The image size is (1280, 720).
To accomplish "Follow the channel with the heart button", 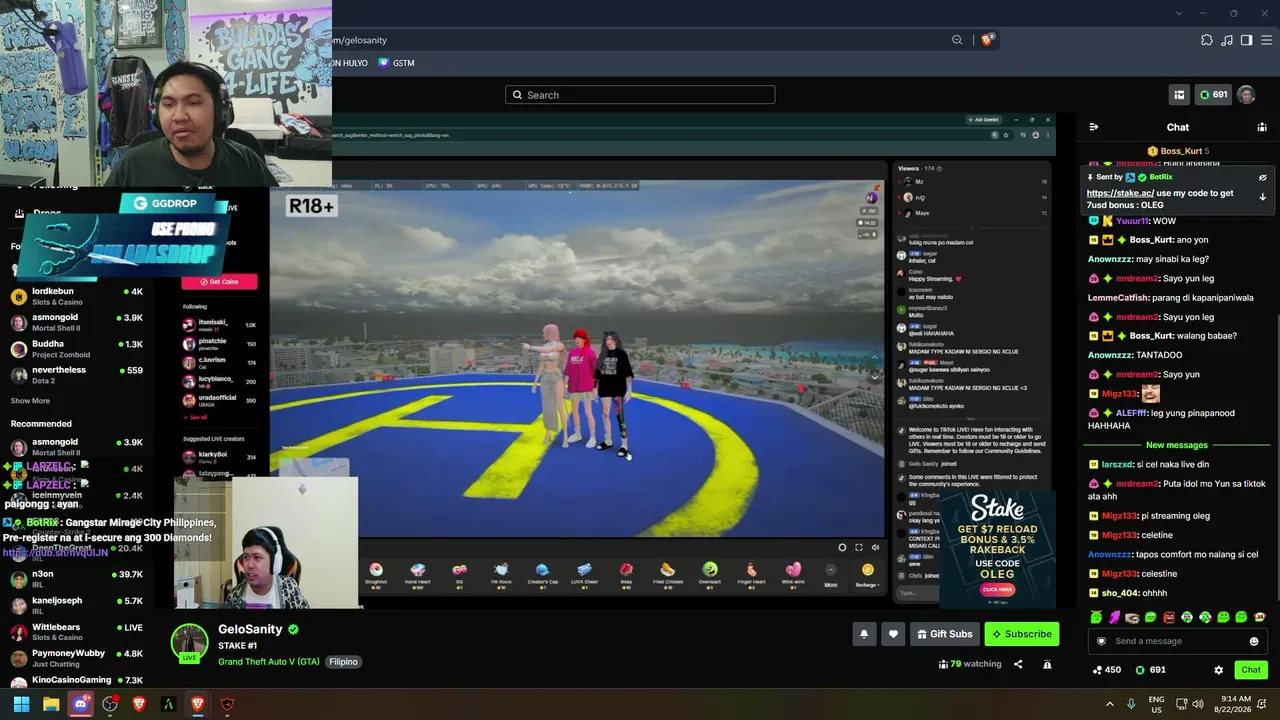I will pos(893,634).
